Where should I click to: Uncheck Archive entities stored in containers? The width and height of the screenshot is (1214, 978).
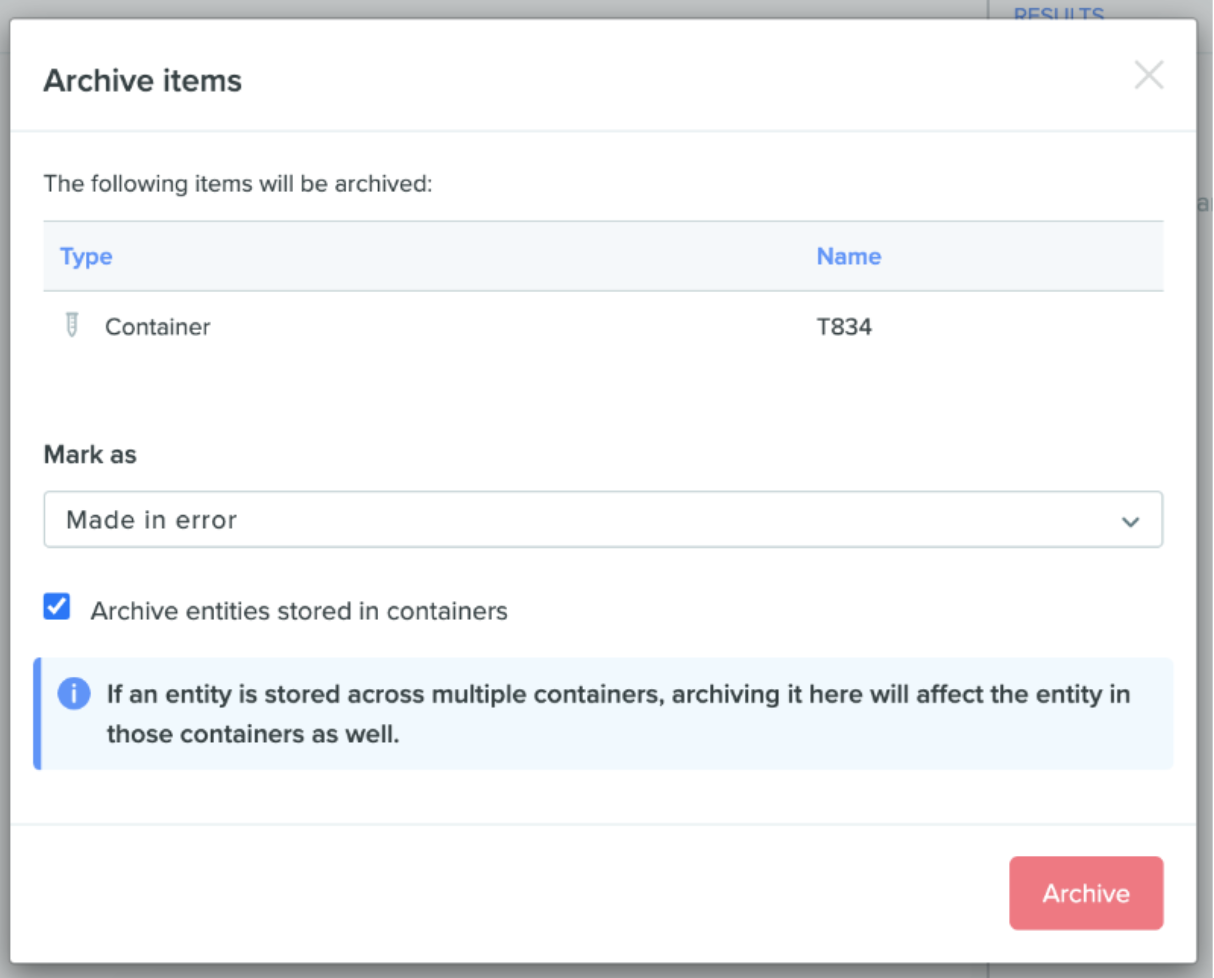[x=57, y=606]
